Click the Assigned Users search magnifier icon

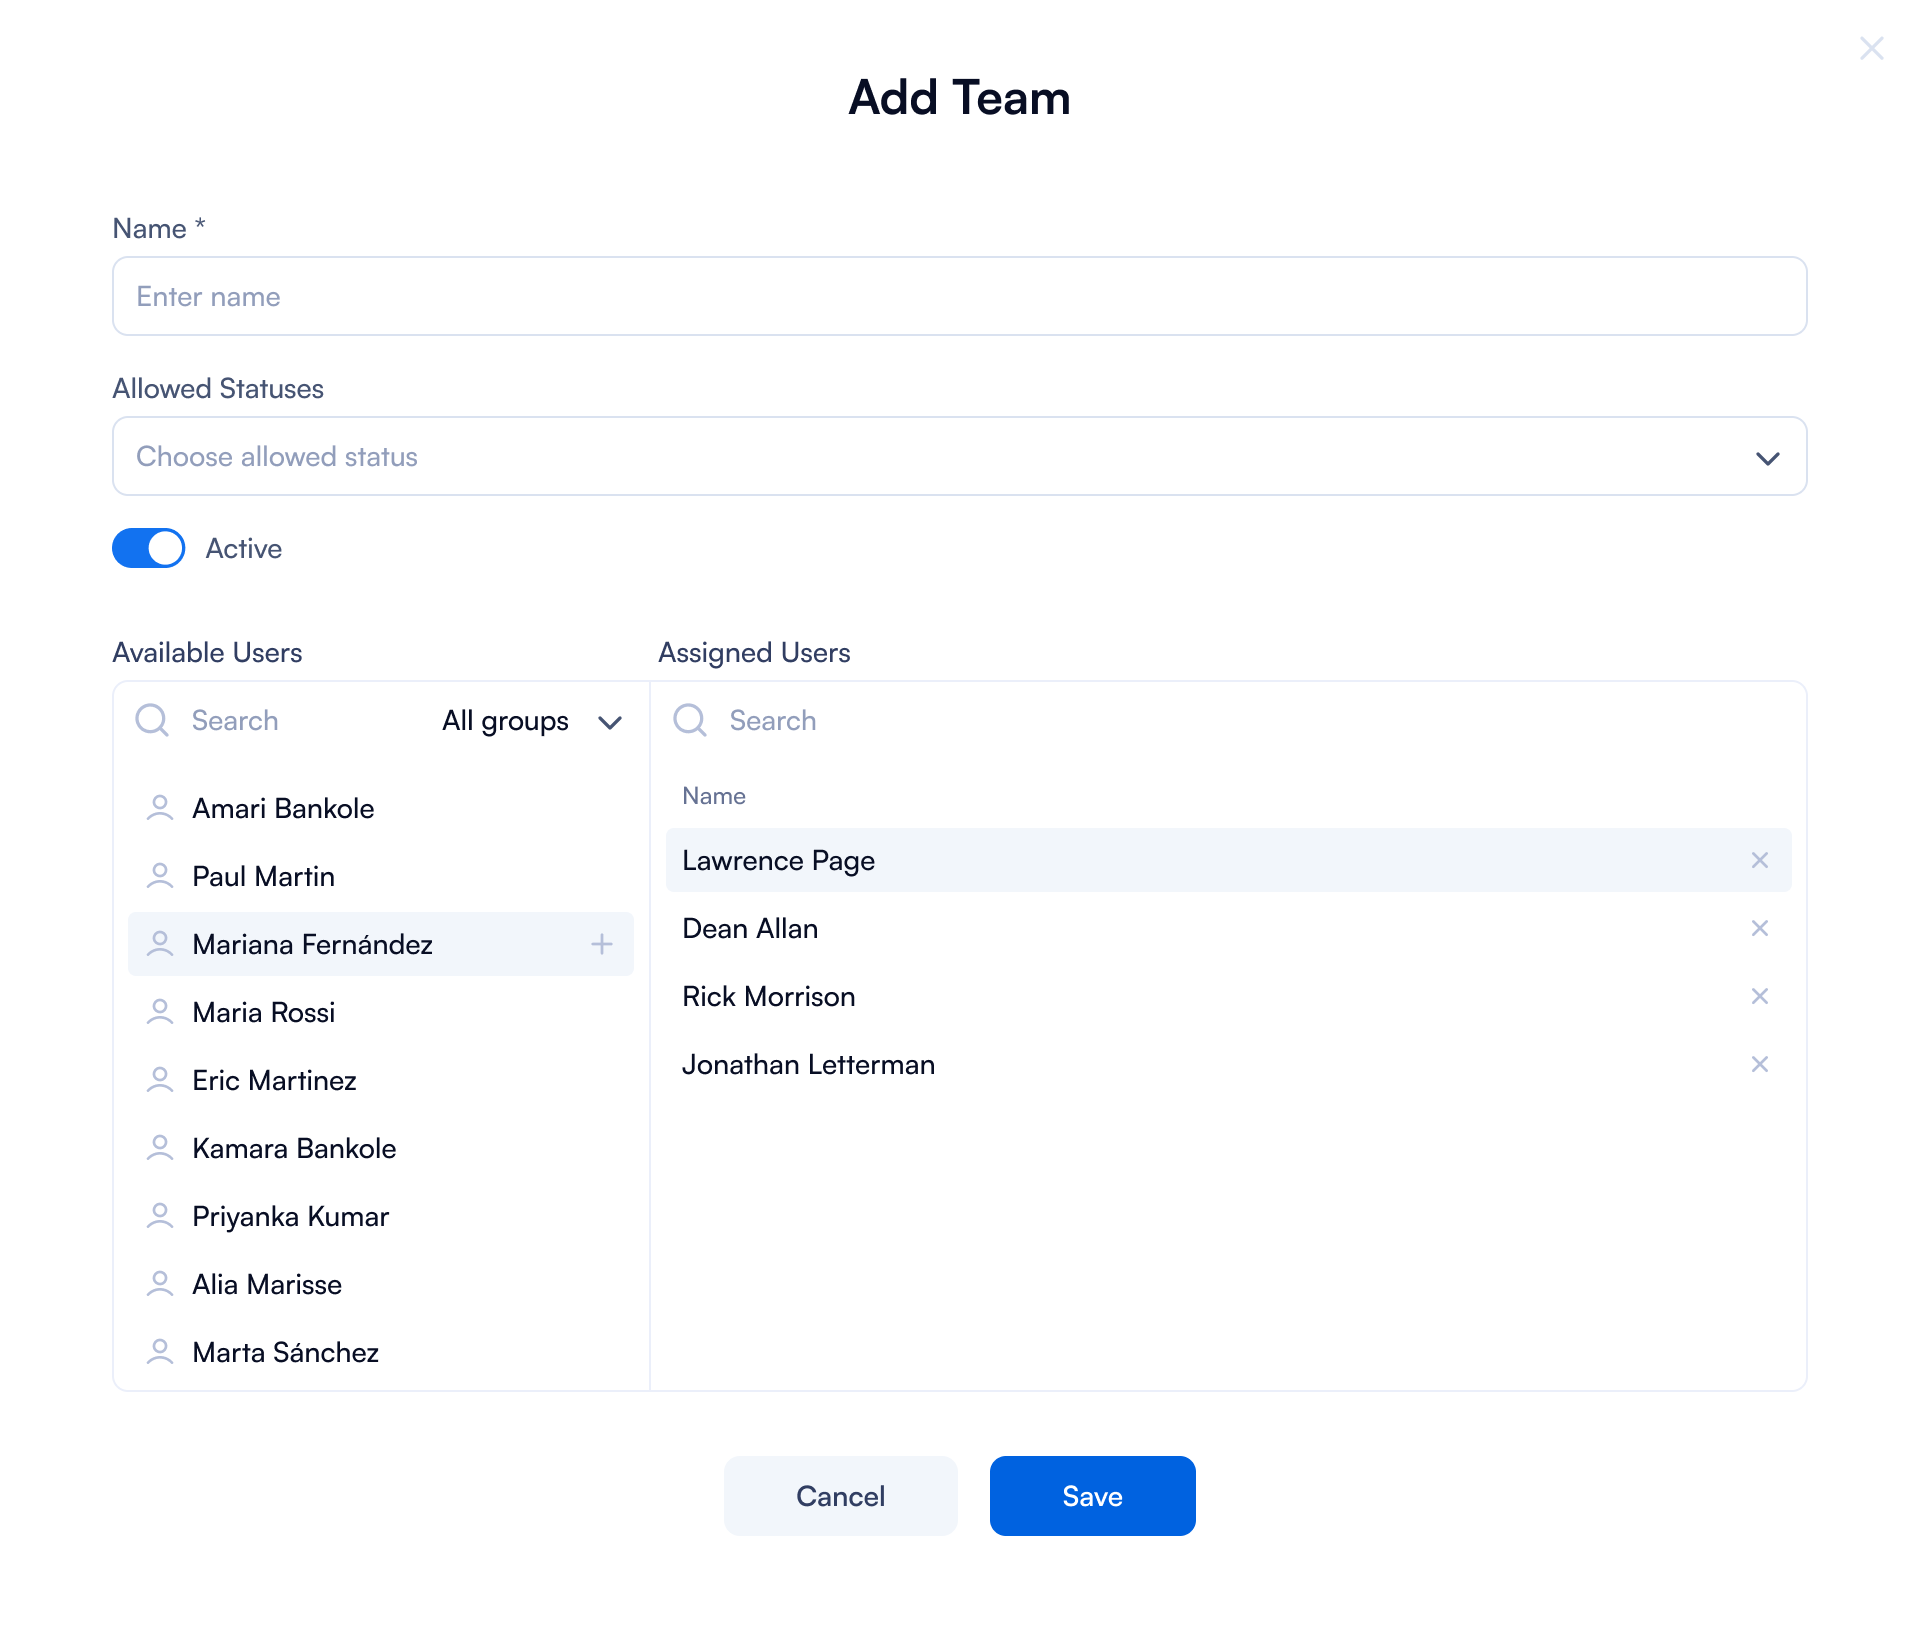coord(690,720)
